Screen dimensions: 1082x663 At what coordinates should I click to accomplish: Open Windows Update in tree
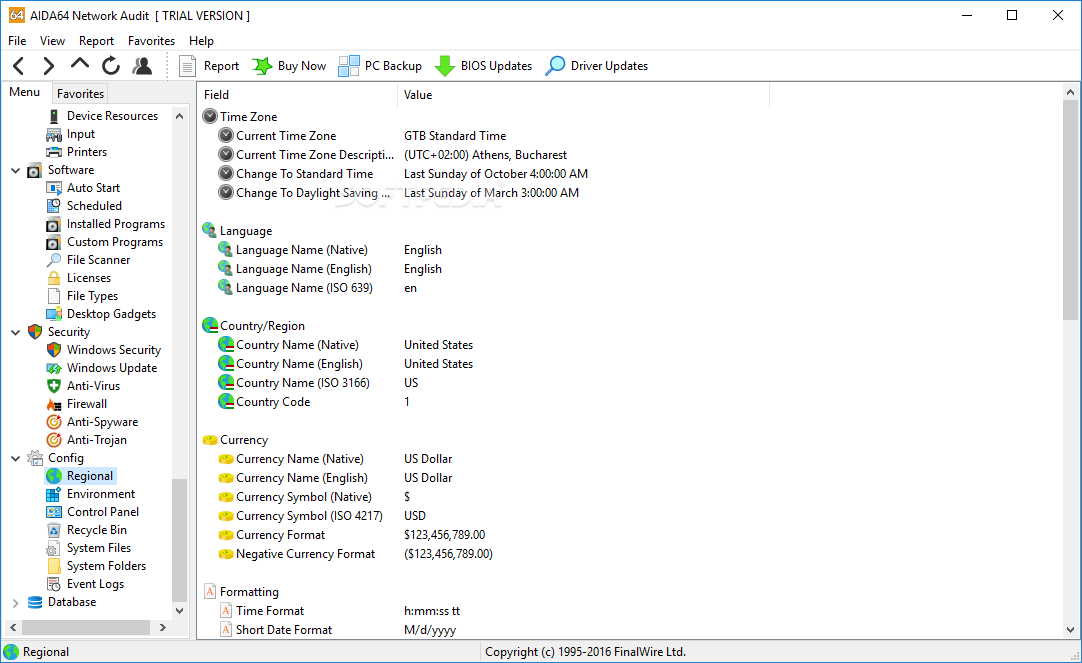point(102,368)
